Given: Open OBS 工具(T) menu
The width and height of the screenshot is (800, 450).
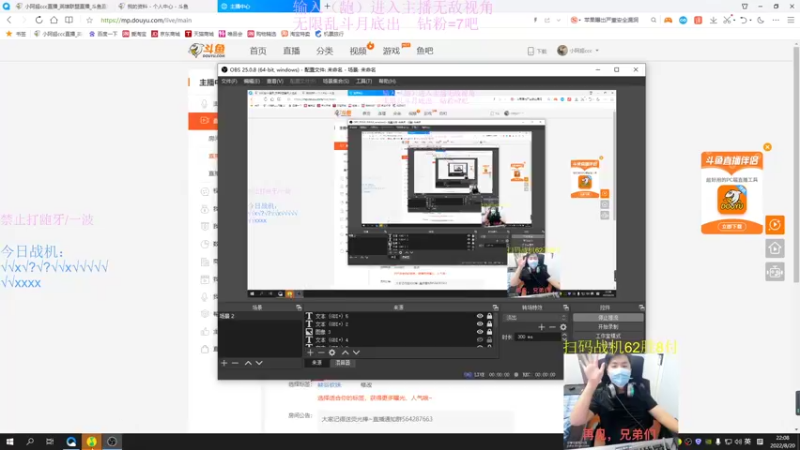Looking at the screenshot, I should click(364, 81).
